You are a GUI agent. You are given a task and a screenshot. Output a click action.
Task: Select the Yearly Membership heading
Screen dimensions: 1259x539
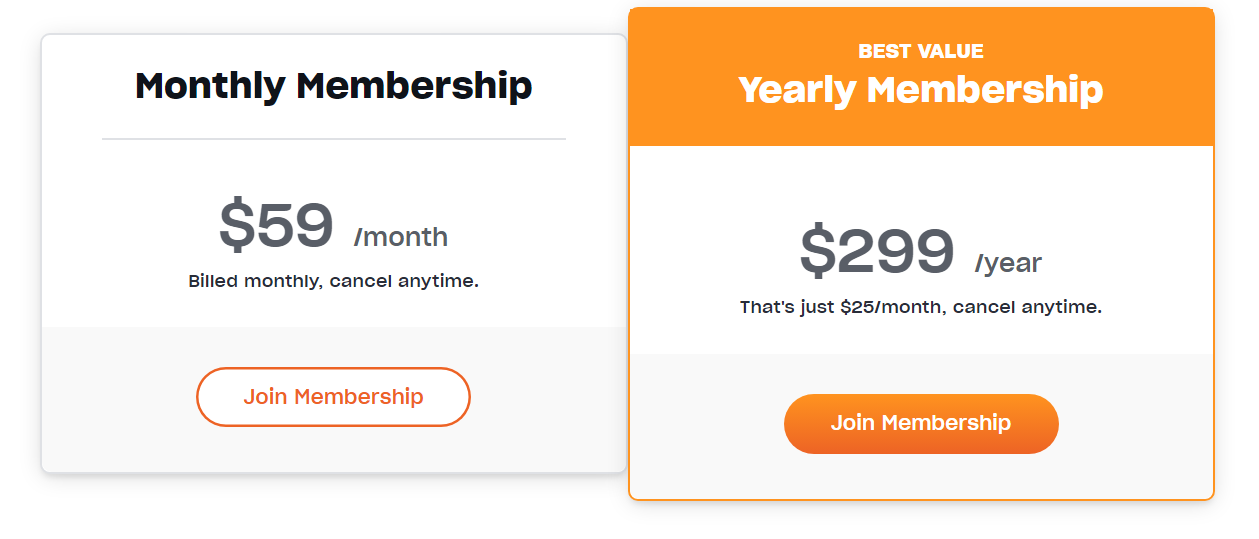(x=920, y=90)
